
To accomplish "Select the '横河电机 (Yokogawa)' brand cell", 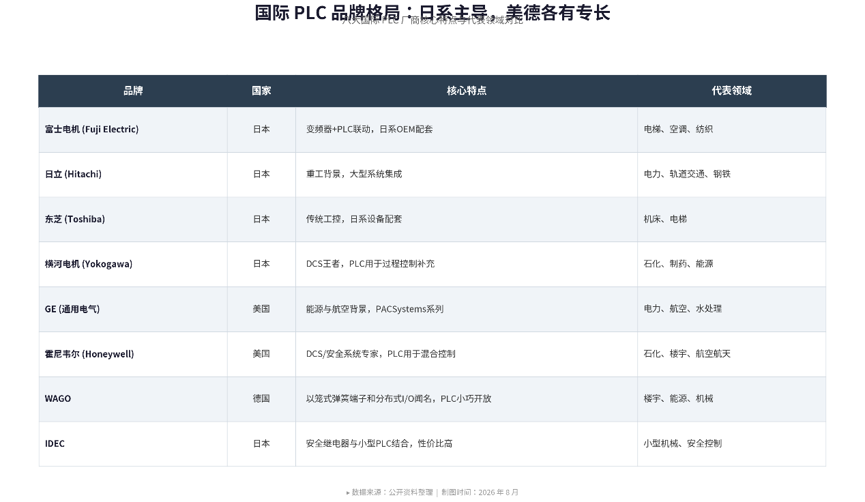I will coord(133,264).
